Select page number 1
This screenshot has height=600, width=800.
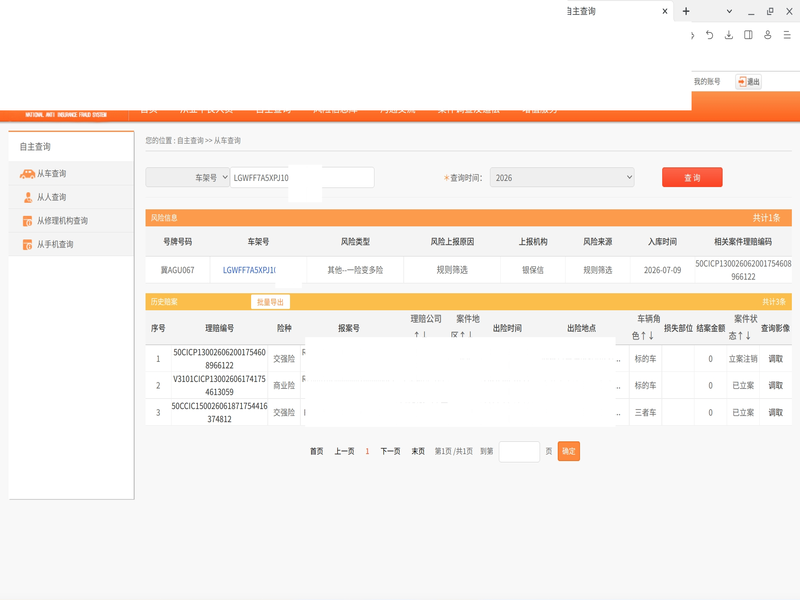367,452
